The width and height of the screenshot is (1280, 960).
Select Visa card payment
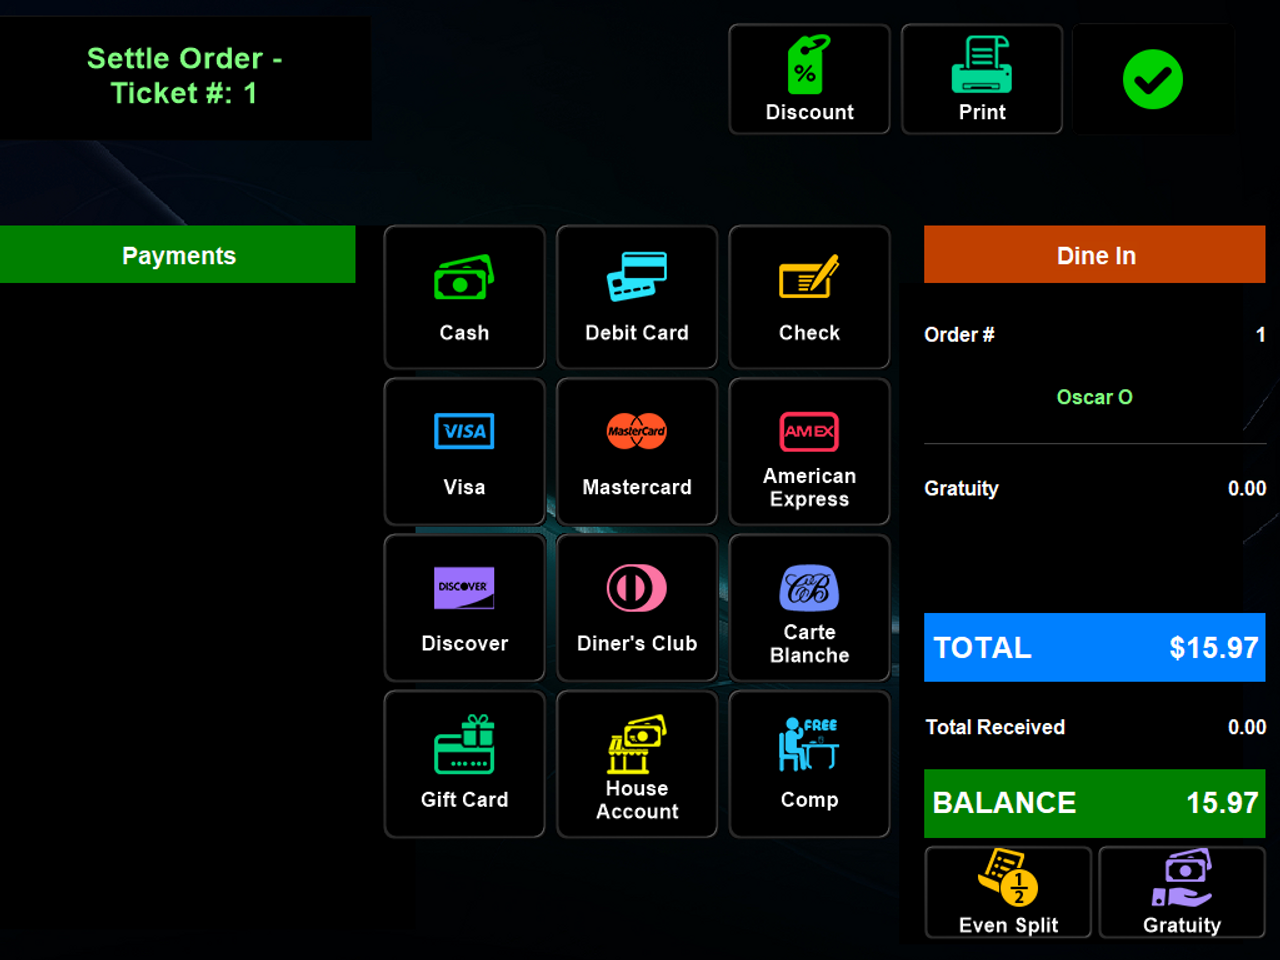click(x=464, y=452)
